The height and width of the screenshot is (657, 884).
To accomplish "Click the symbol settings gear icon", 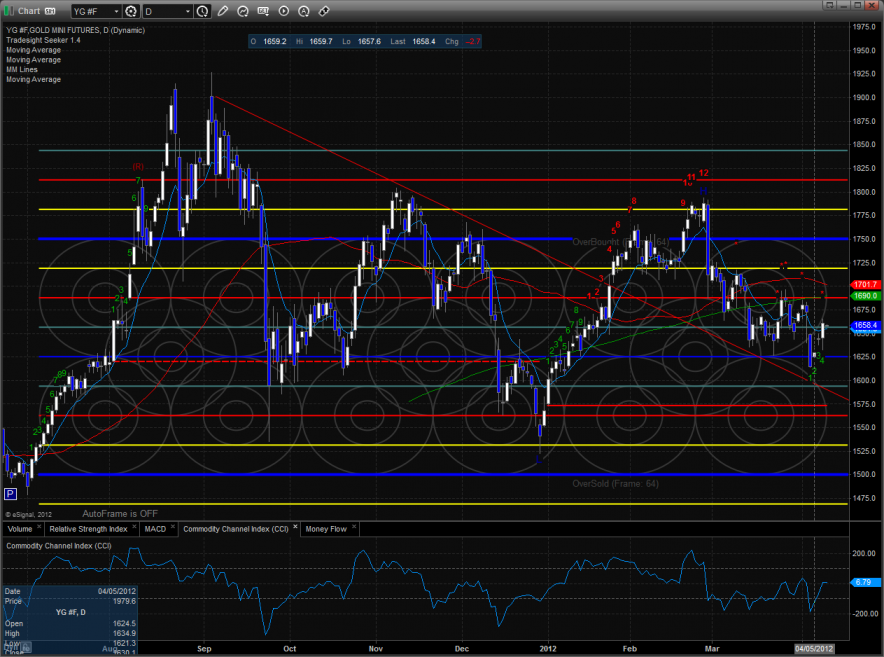I will 131,11.
